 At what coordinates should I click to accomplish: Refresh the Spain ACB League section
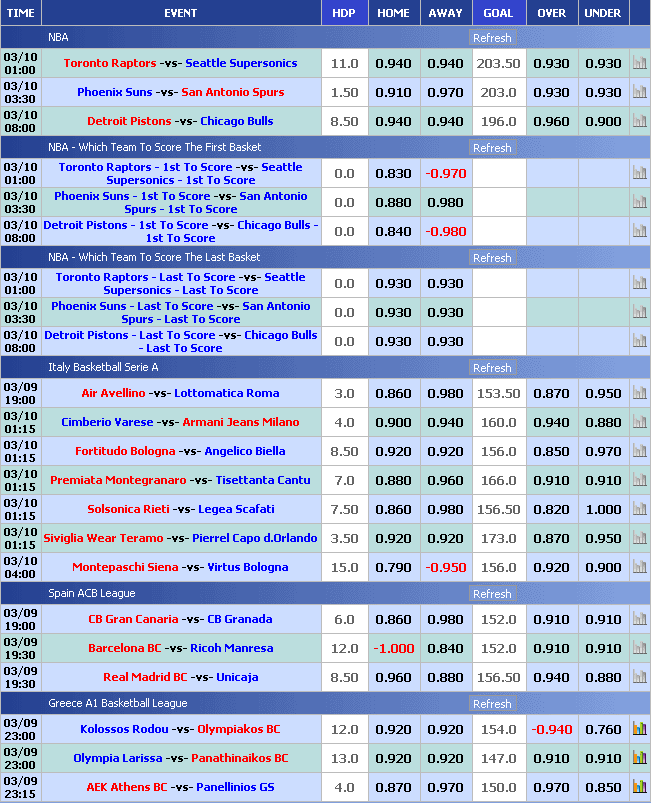(x=492, y=594)
